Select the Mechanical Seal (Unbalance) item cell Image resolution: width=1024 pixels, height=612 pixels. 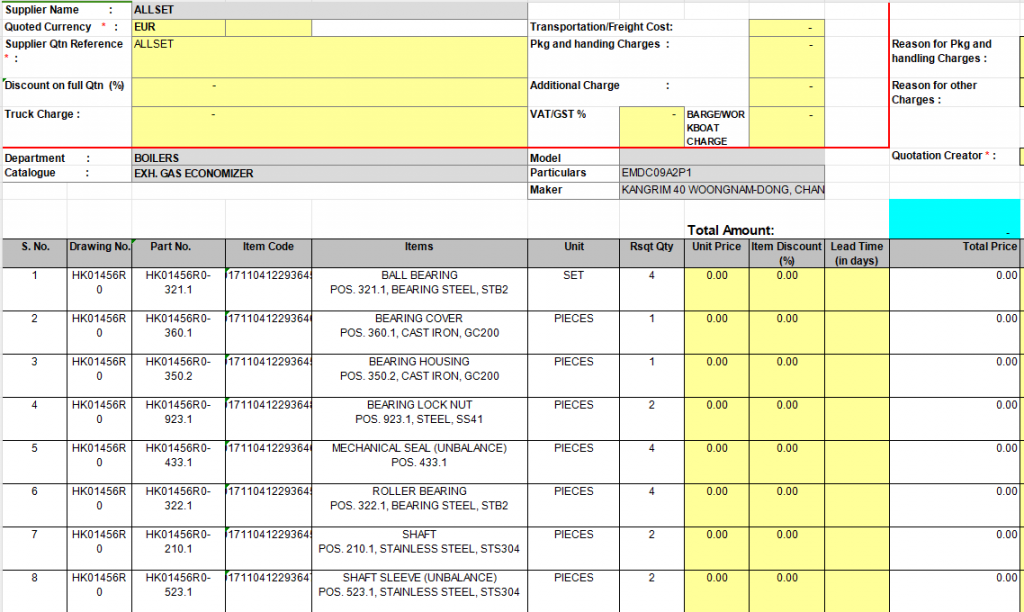tap(419, 455)
